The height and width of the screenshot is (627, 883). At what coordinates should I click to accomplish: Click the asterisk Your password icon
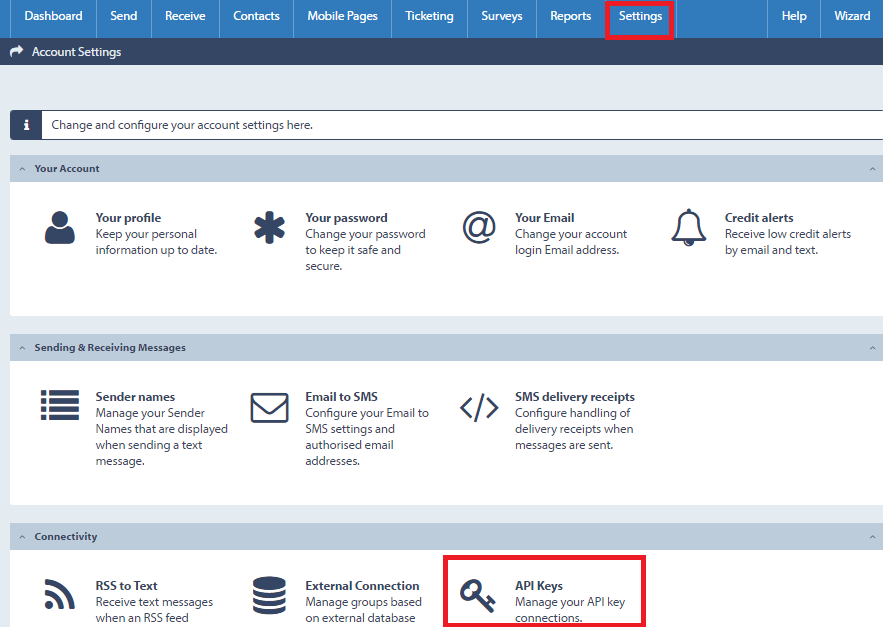tap(269, 228)
